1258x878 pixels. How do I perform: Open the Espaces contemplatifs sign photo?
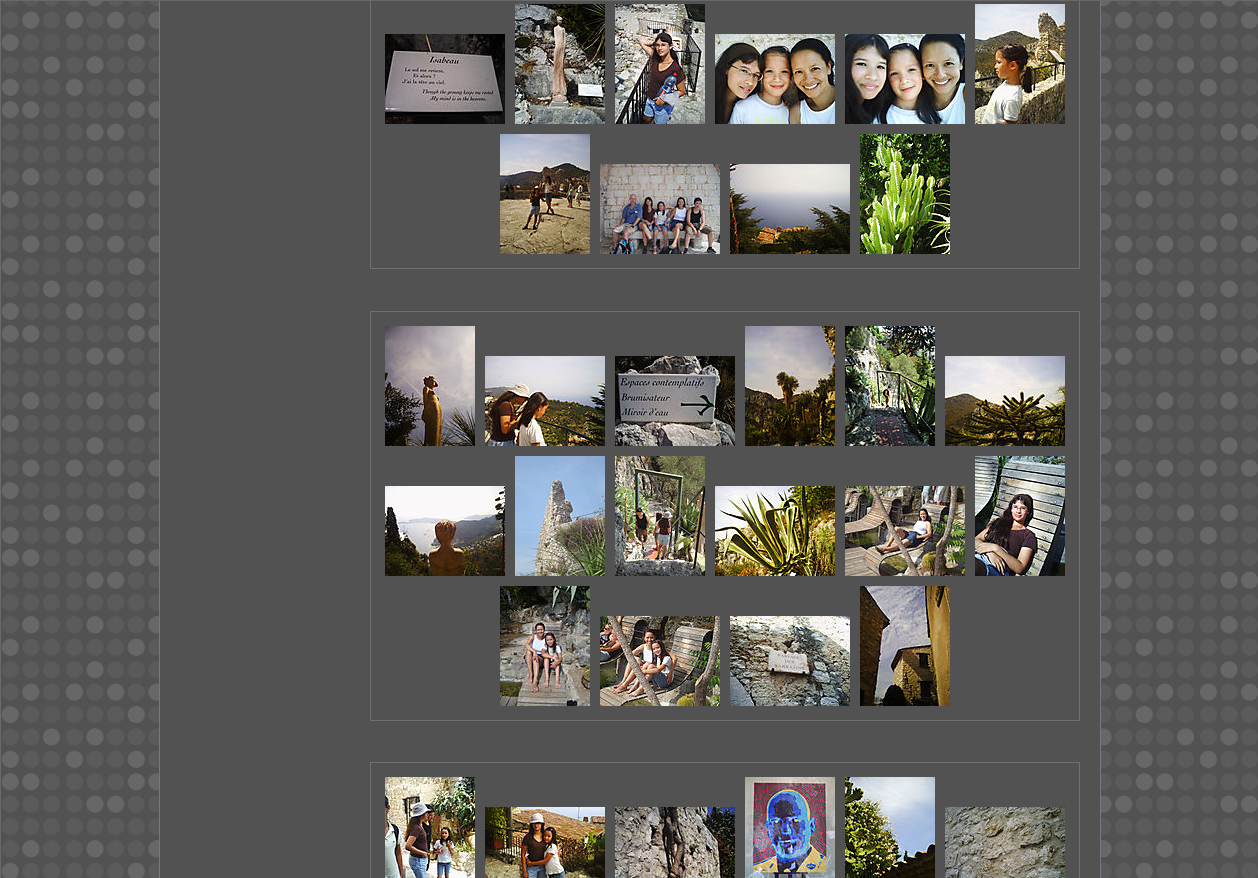[674, 401]
